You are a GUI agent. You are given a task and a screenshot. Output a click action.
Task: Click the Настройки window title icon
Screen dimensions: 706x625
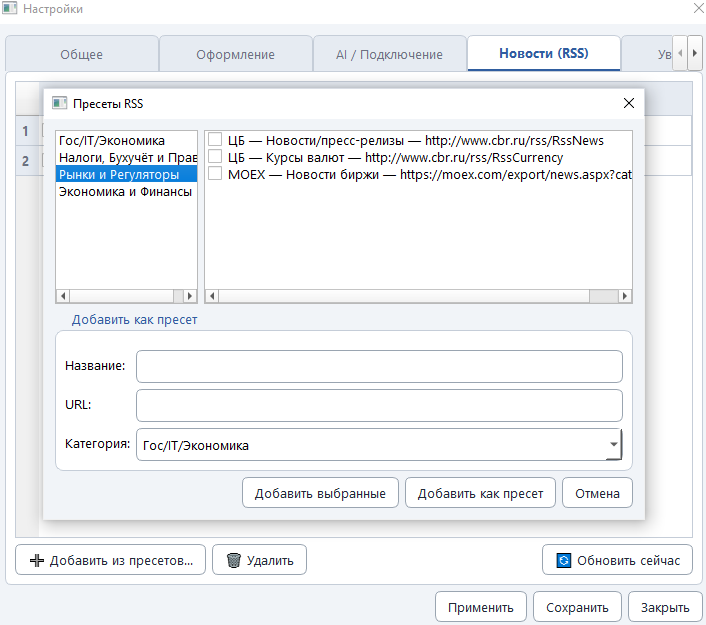pyautogui.click(x=9, y=8)
